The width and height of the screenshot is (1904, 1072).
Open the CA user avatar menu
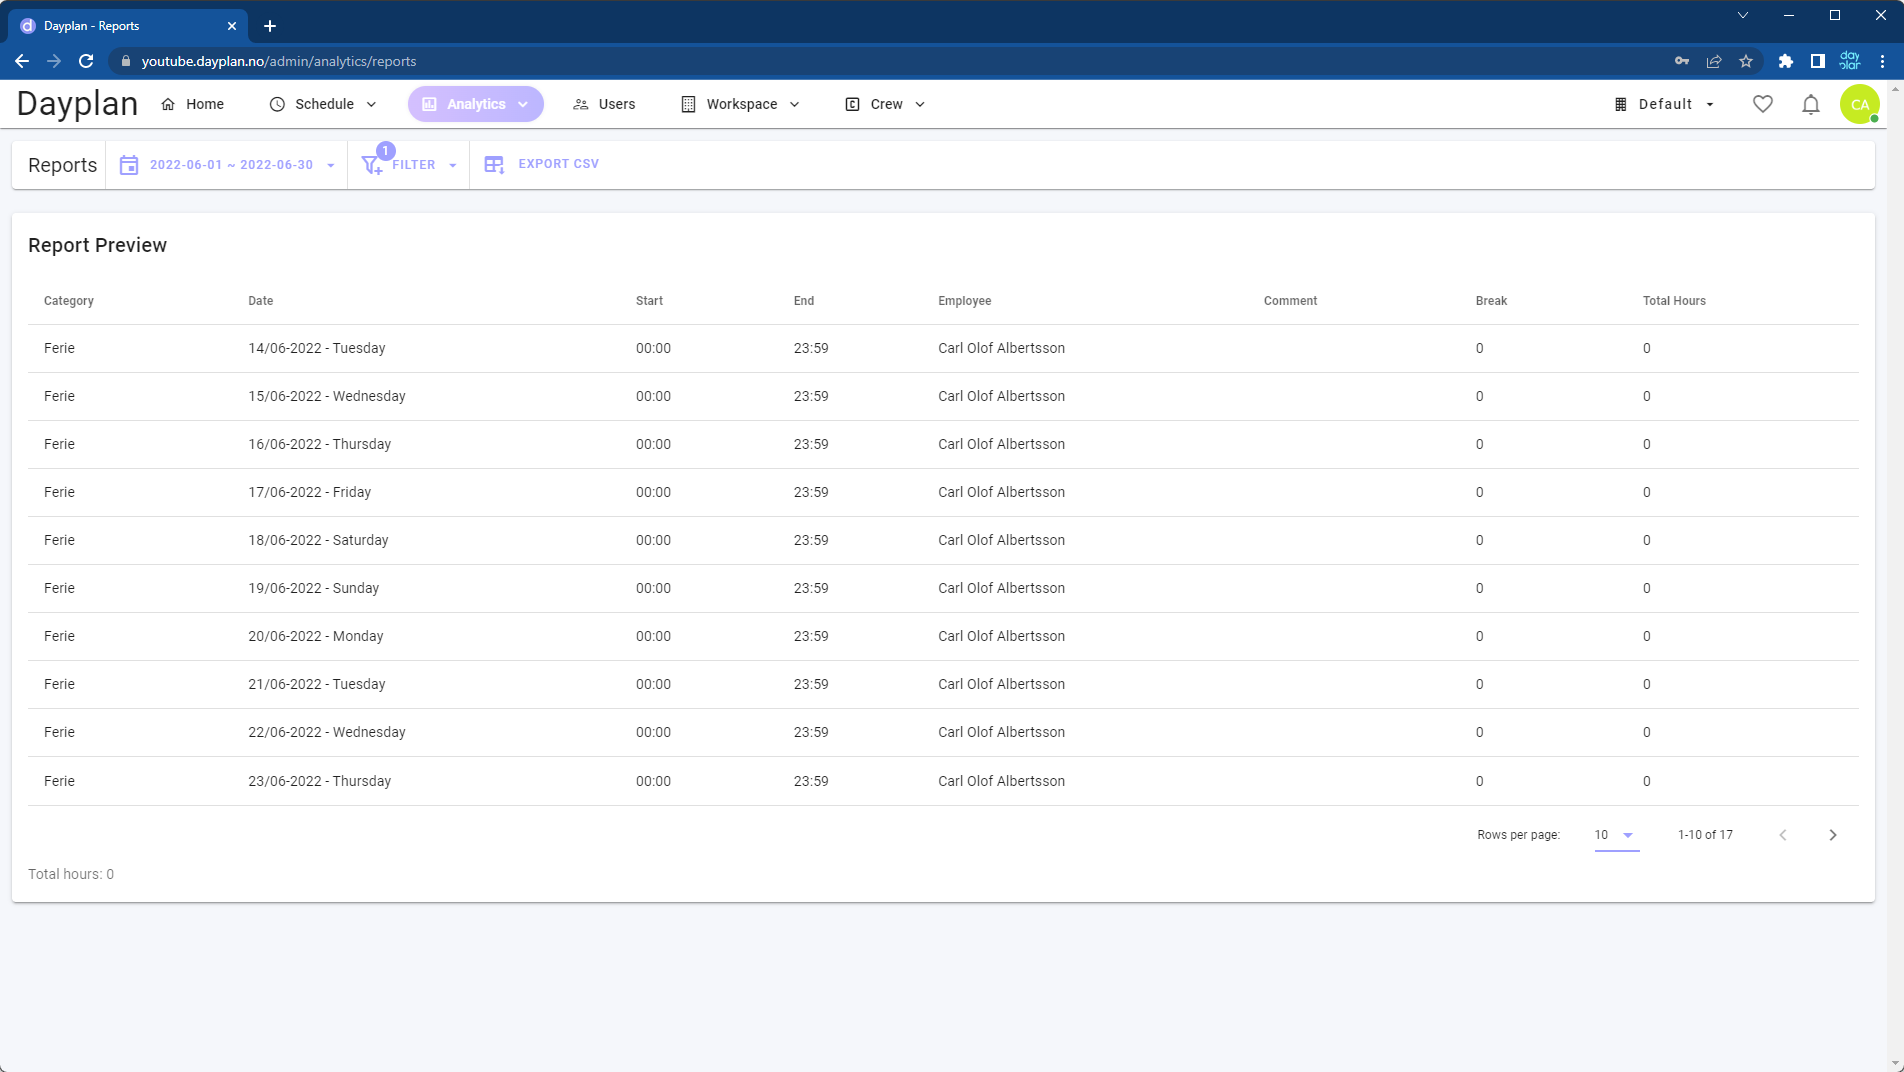(x=1860, y=104)
